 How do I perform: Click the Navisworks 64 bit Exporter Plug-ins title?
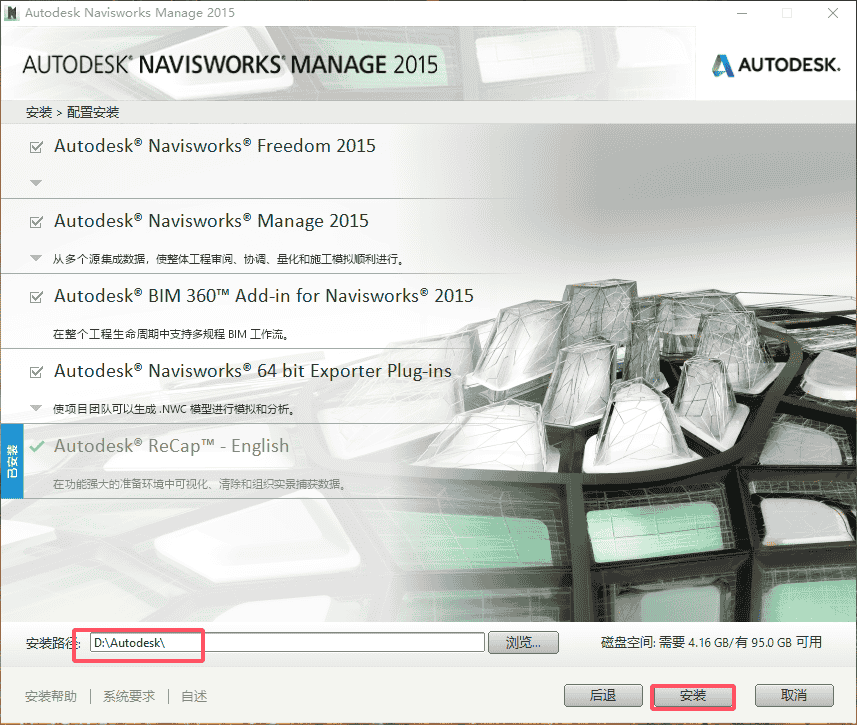click(253, 371)
